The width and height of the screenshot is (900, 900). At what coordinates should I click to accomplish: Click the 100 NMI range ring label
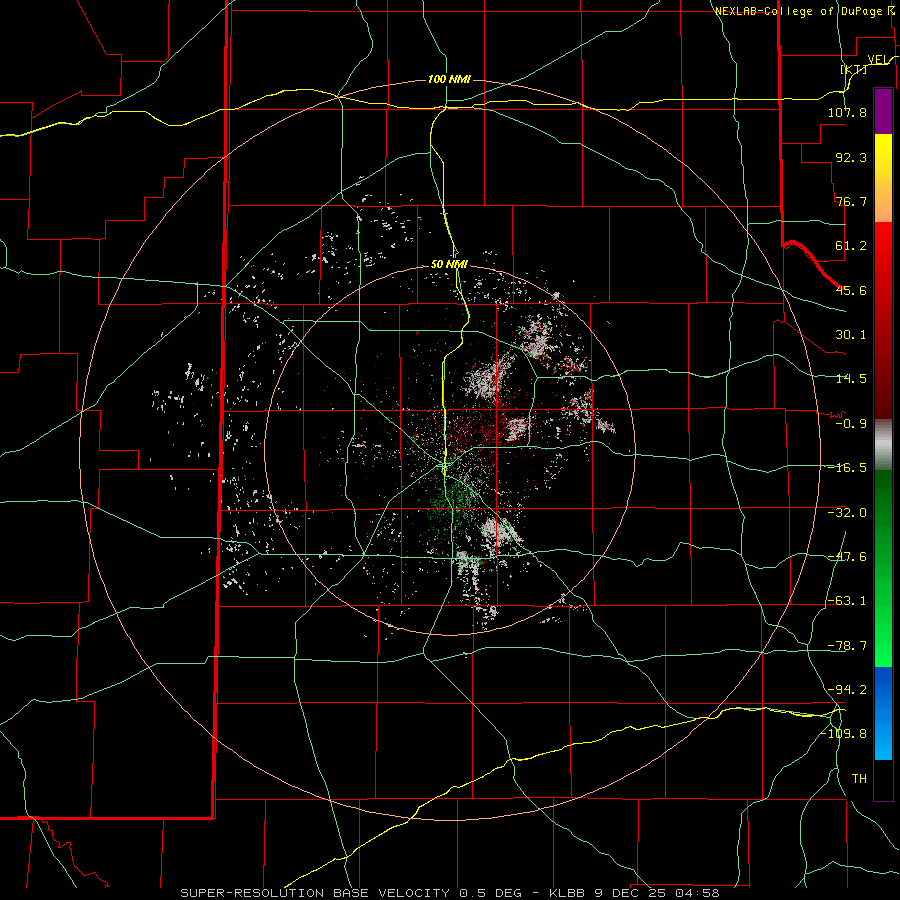pyautogui.click(x=449, y=79)
